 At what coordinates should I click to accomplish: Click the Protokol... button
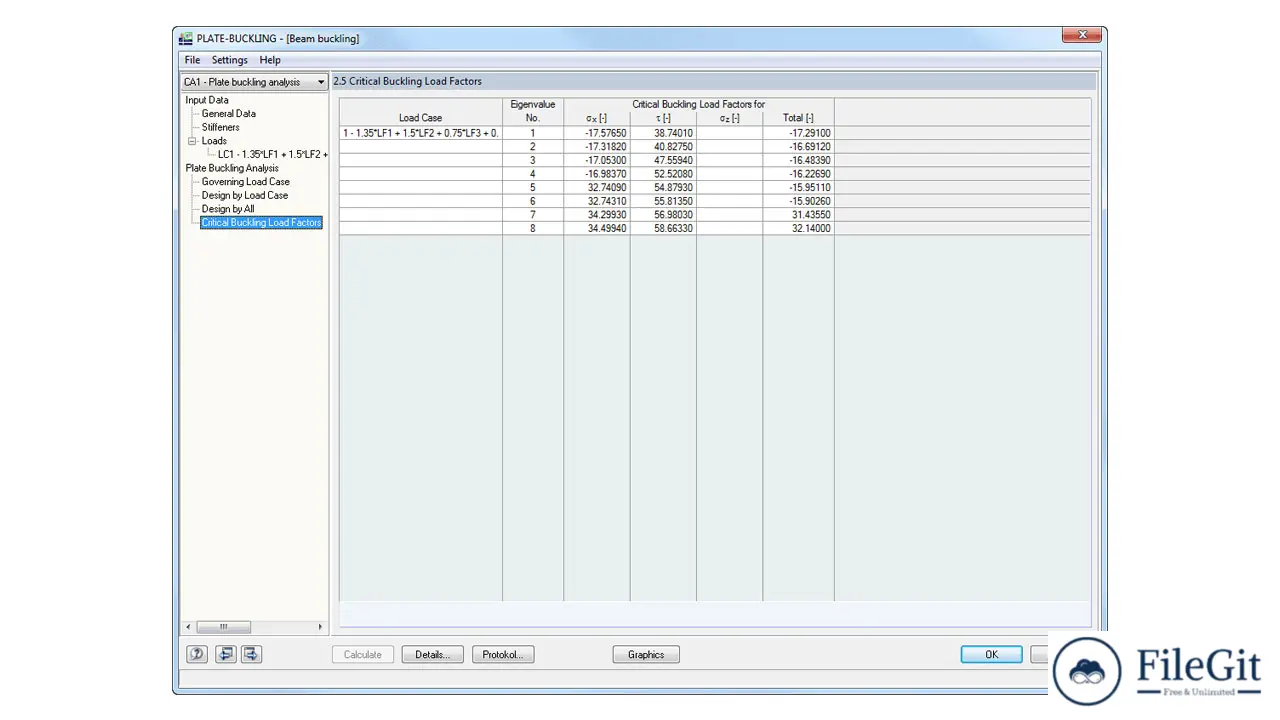click(503, 654)
